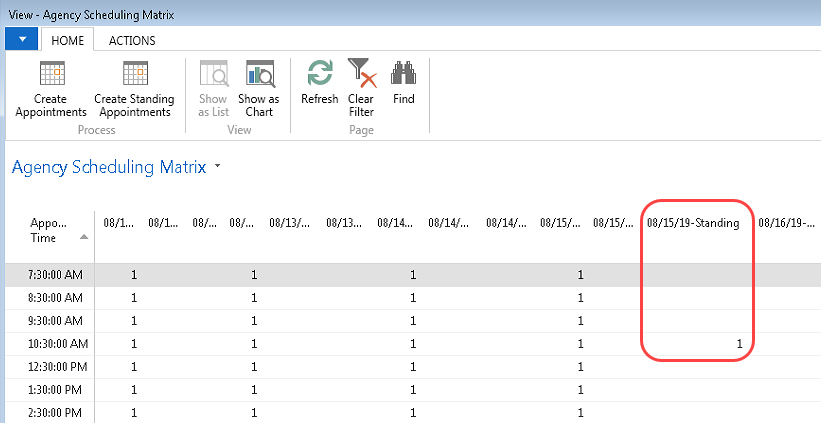Open Find with binoculars icon
Screen dimensions: 821x423
coord(403,75)
